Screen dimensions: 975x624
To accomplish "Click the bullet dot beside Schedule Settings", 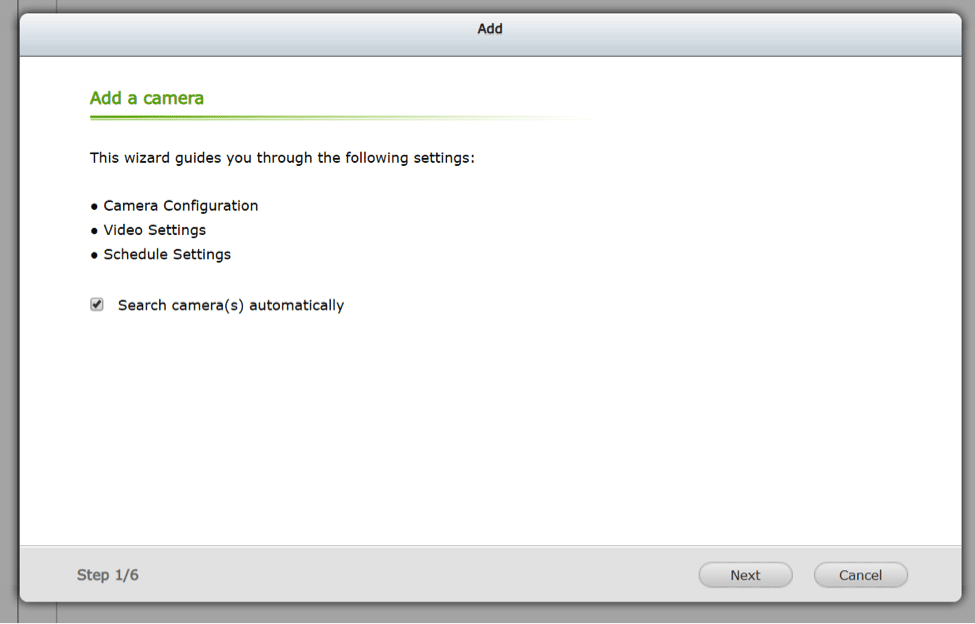I will click(95, 255).
